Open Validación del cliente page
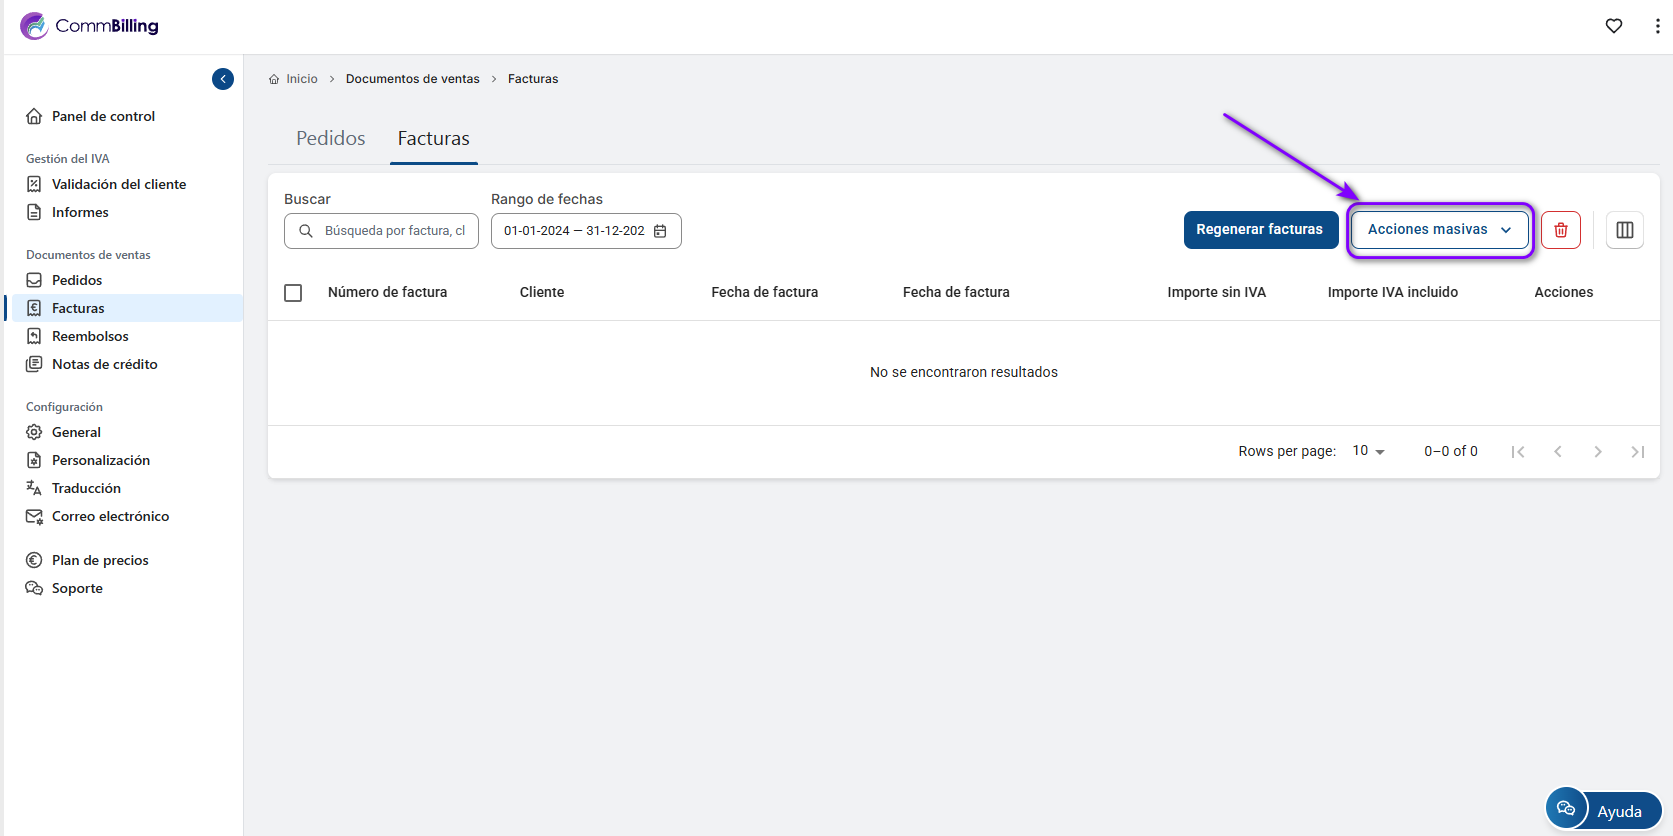The height and width of the screenshot is (836, 1673). pos(118,184)
